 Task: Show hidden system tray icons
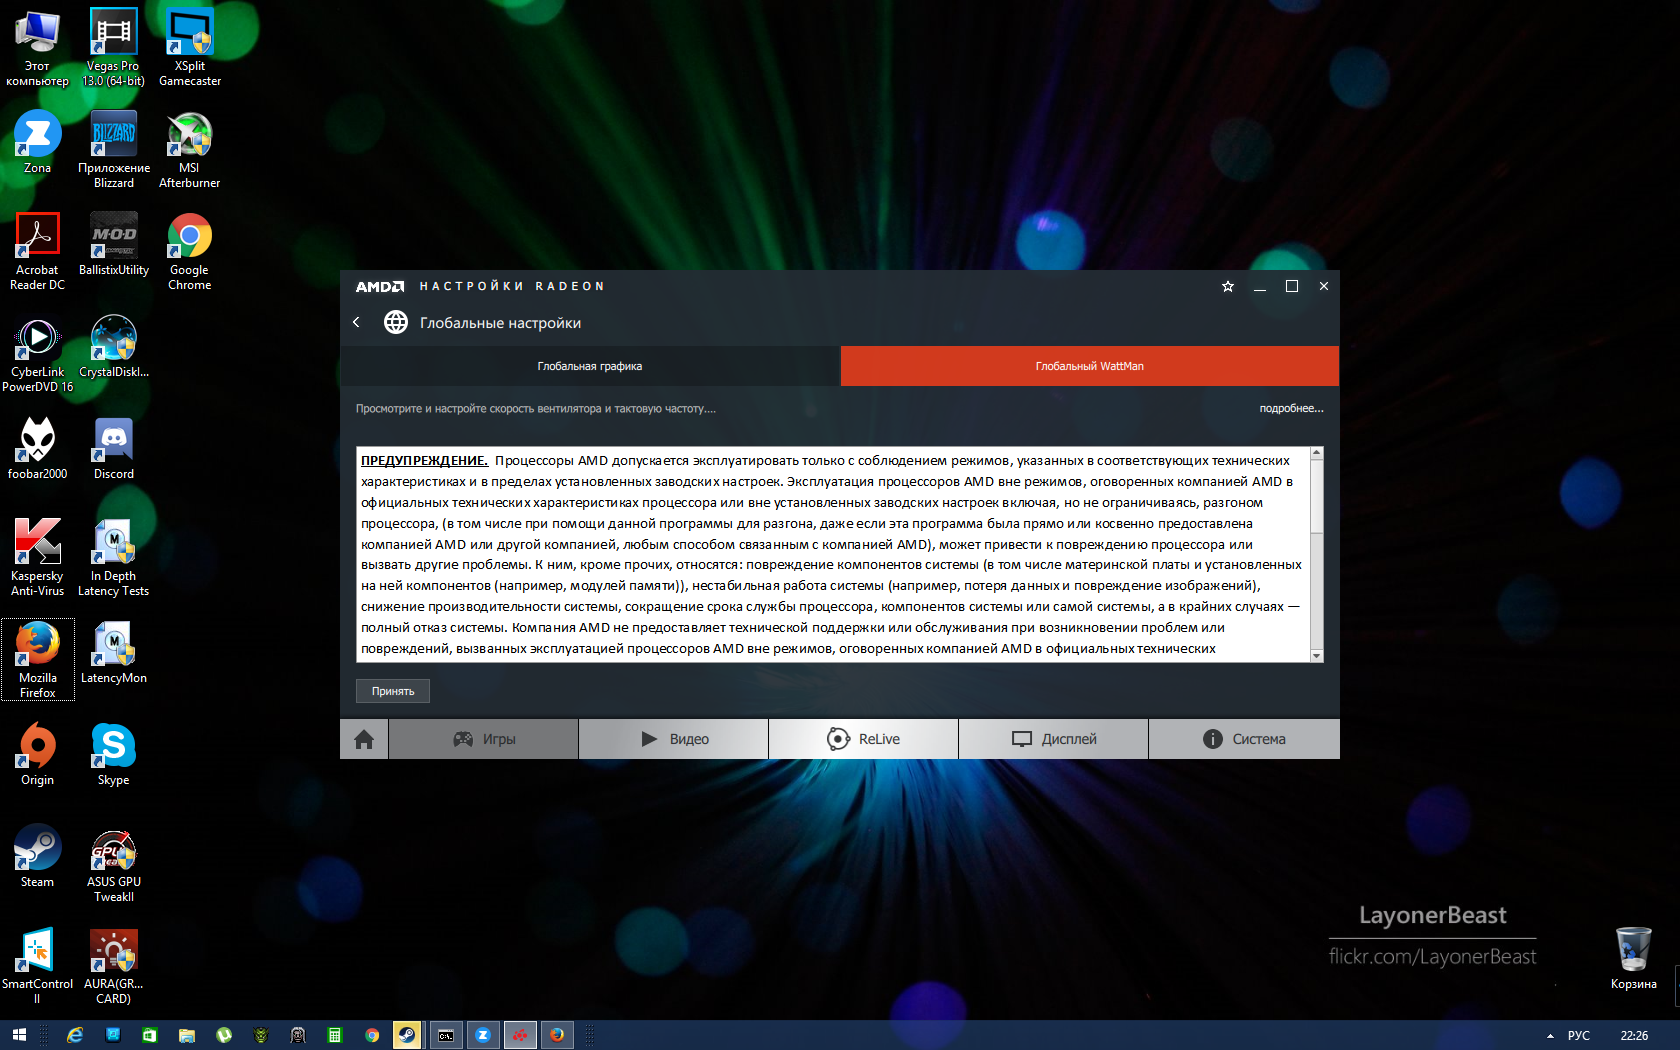point(1550,1035)
